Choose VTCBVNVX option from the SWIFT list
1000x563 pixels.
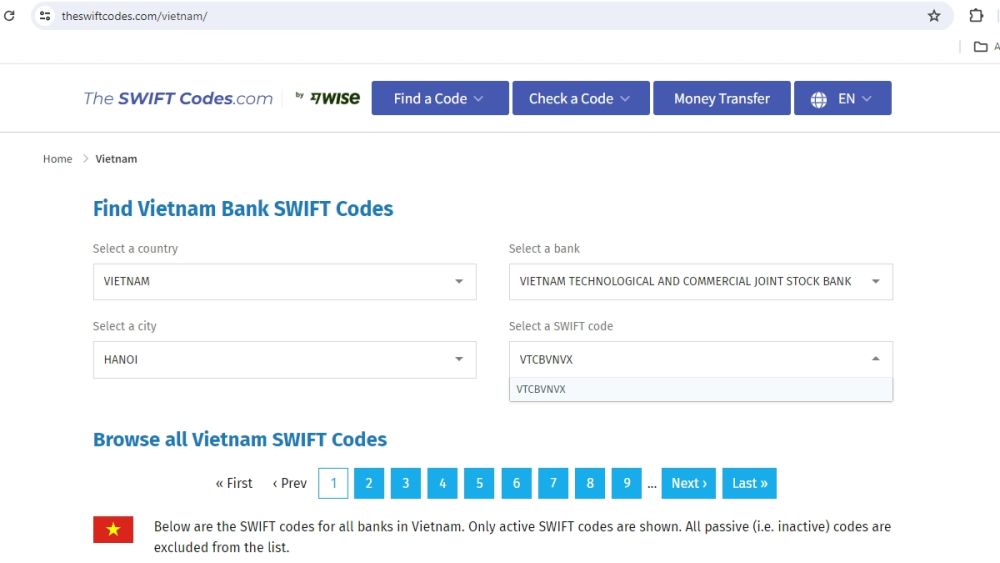click(x=542, y=389)
